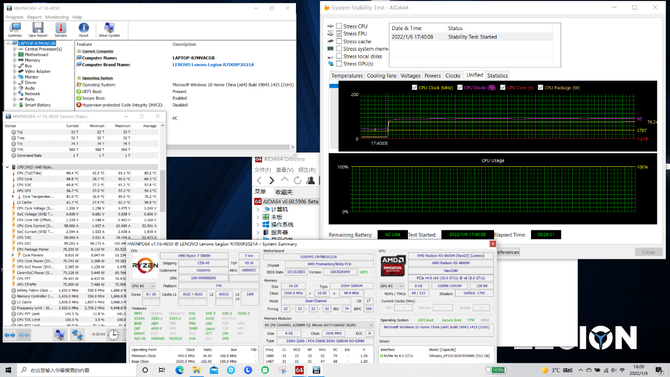Click the Lenovo Legion R7000P2021A brand link
The image size is (670, 377).
213,65
